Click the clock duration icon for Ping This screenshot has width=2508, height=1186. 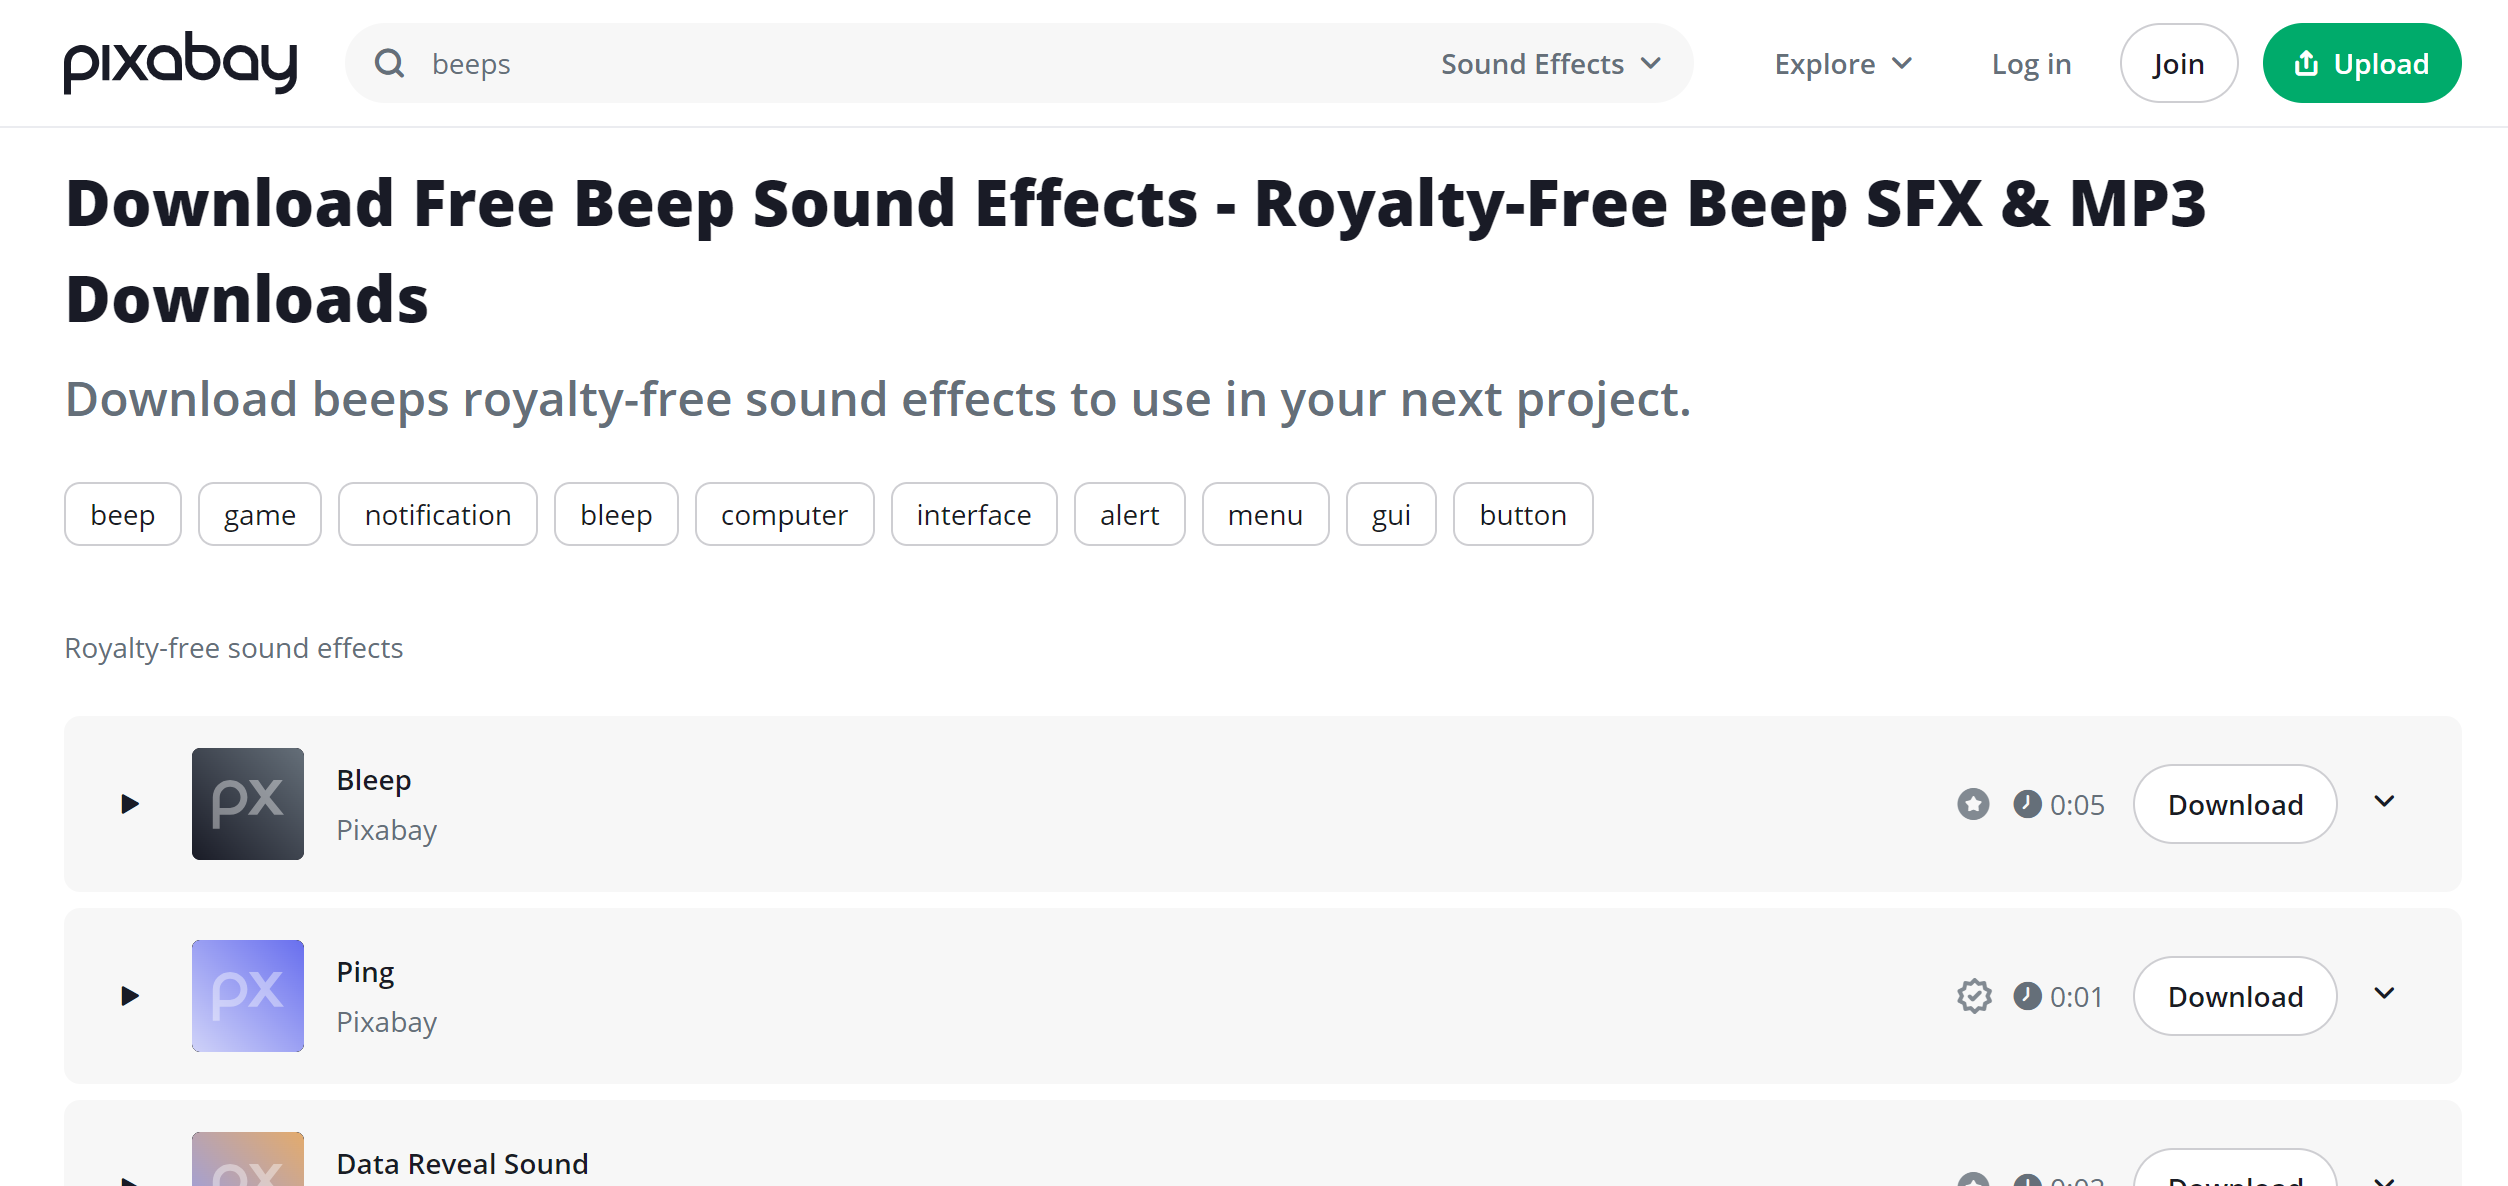[2027, 996]
